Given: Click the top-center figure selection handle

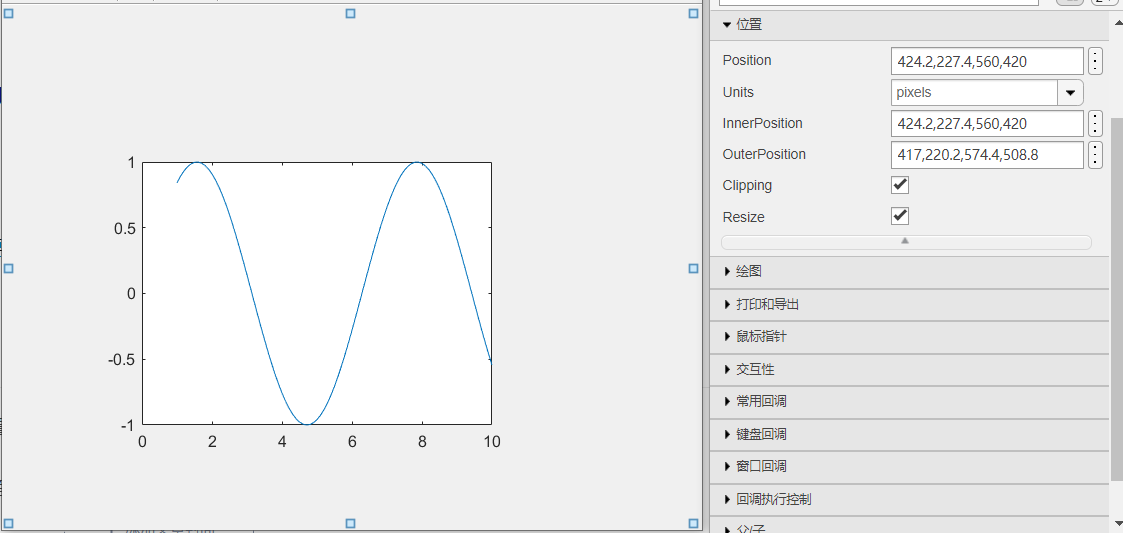Looking at the screenshot, I should point(350,13).
